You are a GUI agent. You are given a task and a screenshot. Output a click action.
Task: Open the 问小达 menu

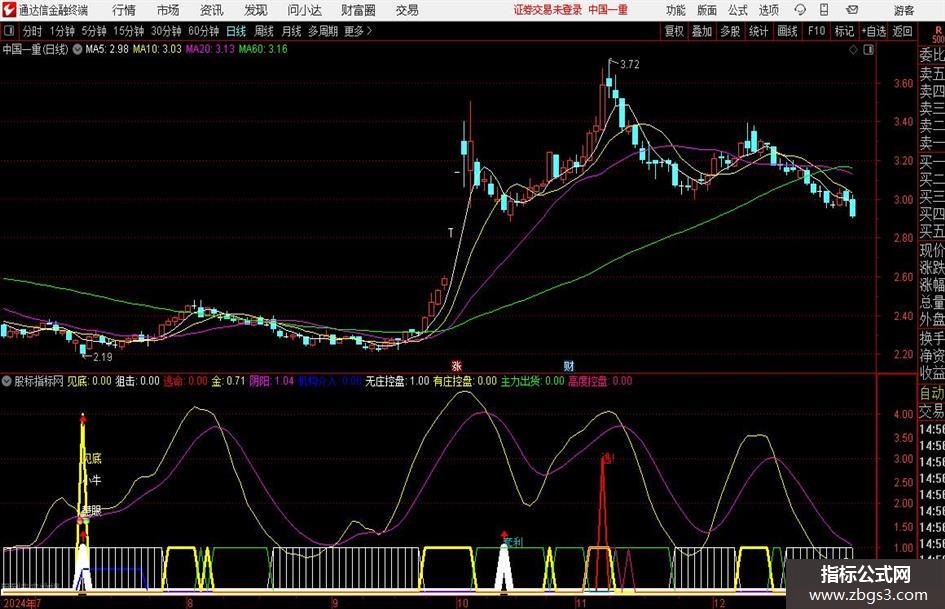coord(304,10)
